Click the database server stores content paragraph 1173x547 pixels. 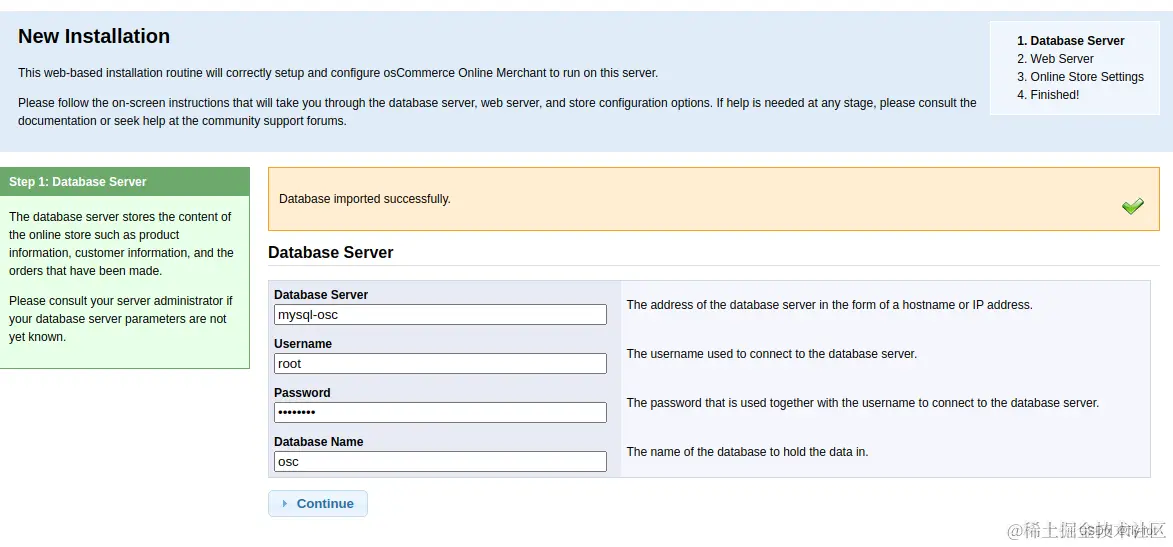(121, 244)
